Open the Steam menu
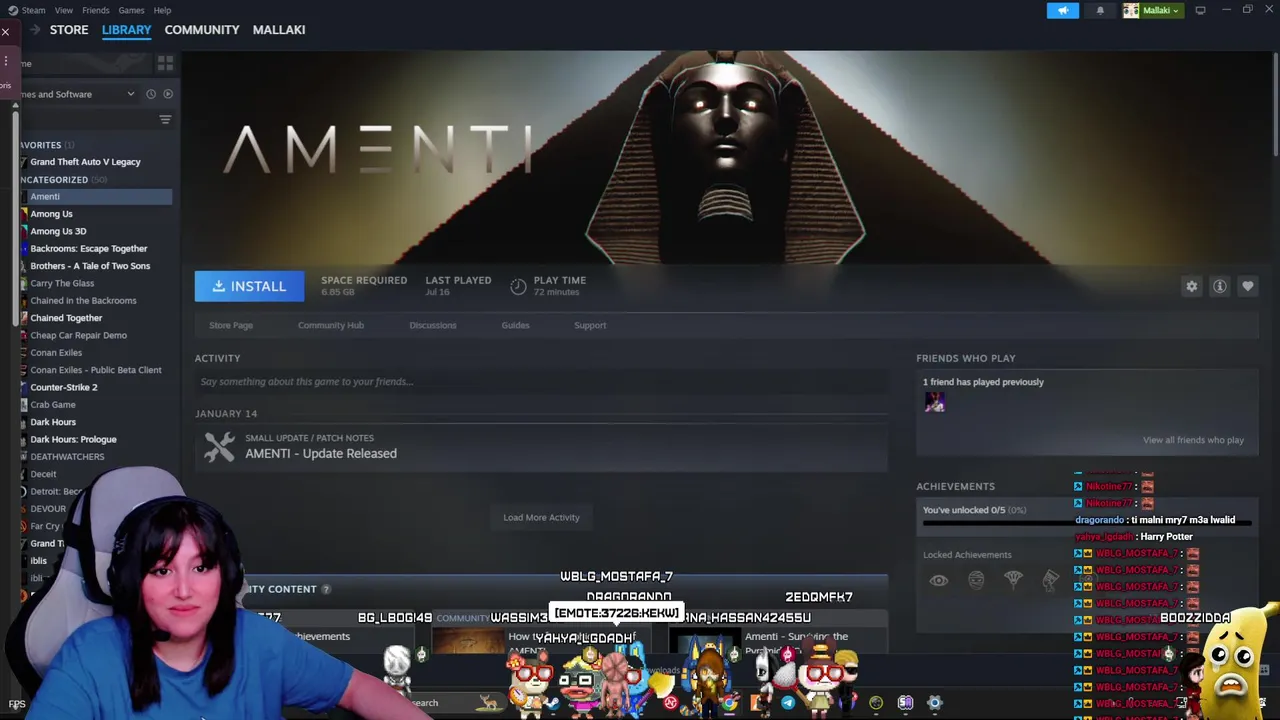This screenshot has width=1280, height=720. (33, 10)
